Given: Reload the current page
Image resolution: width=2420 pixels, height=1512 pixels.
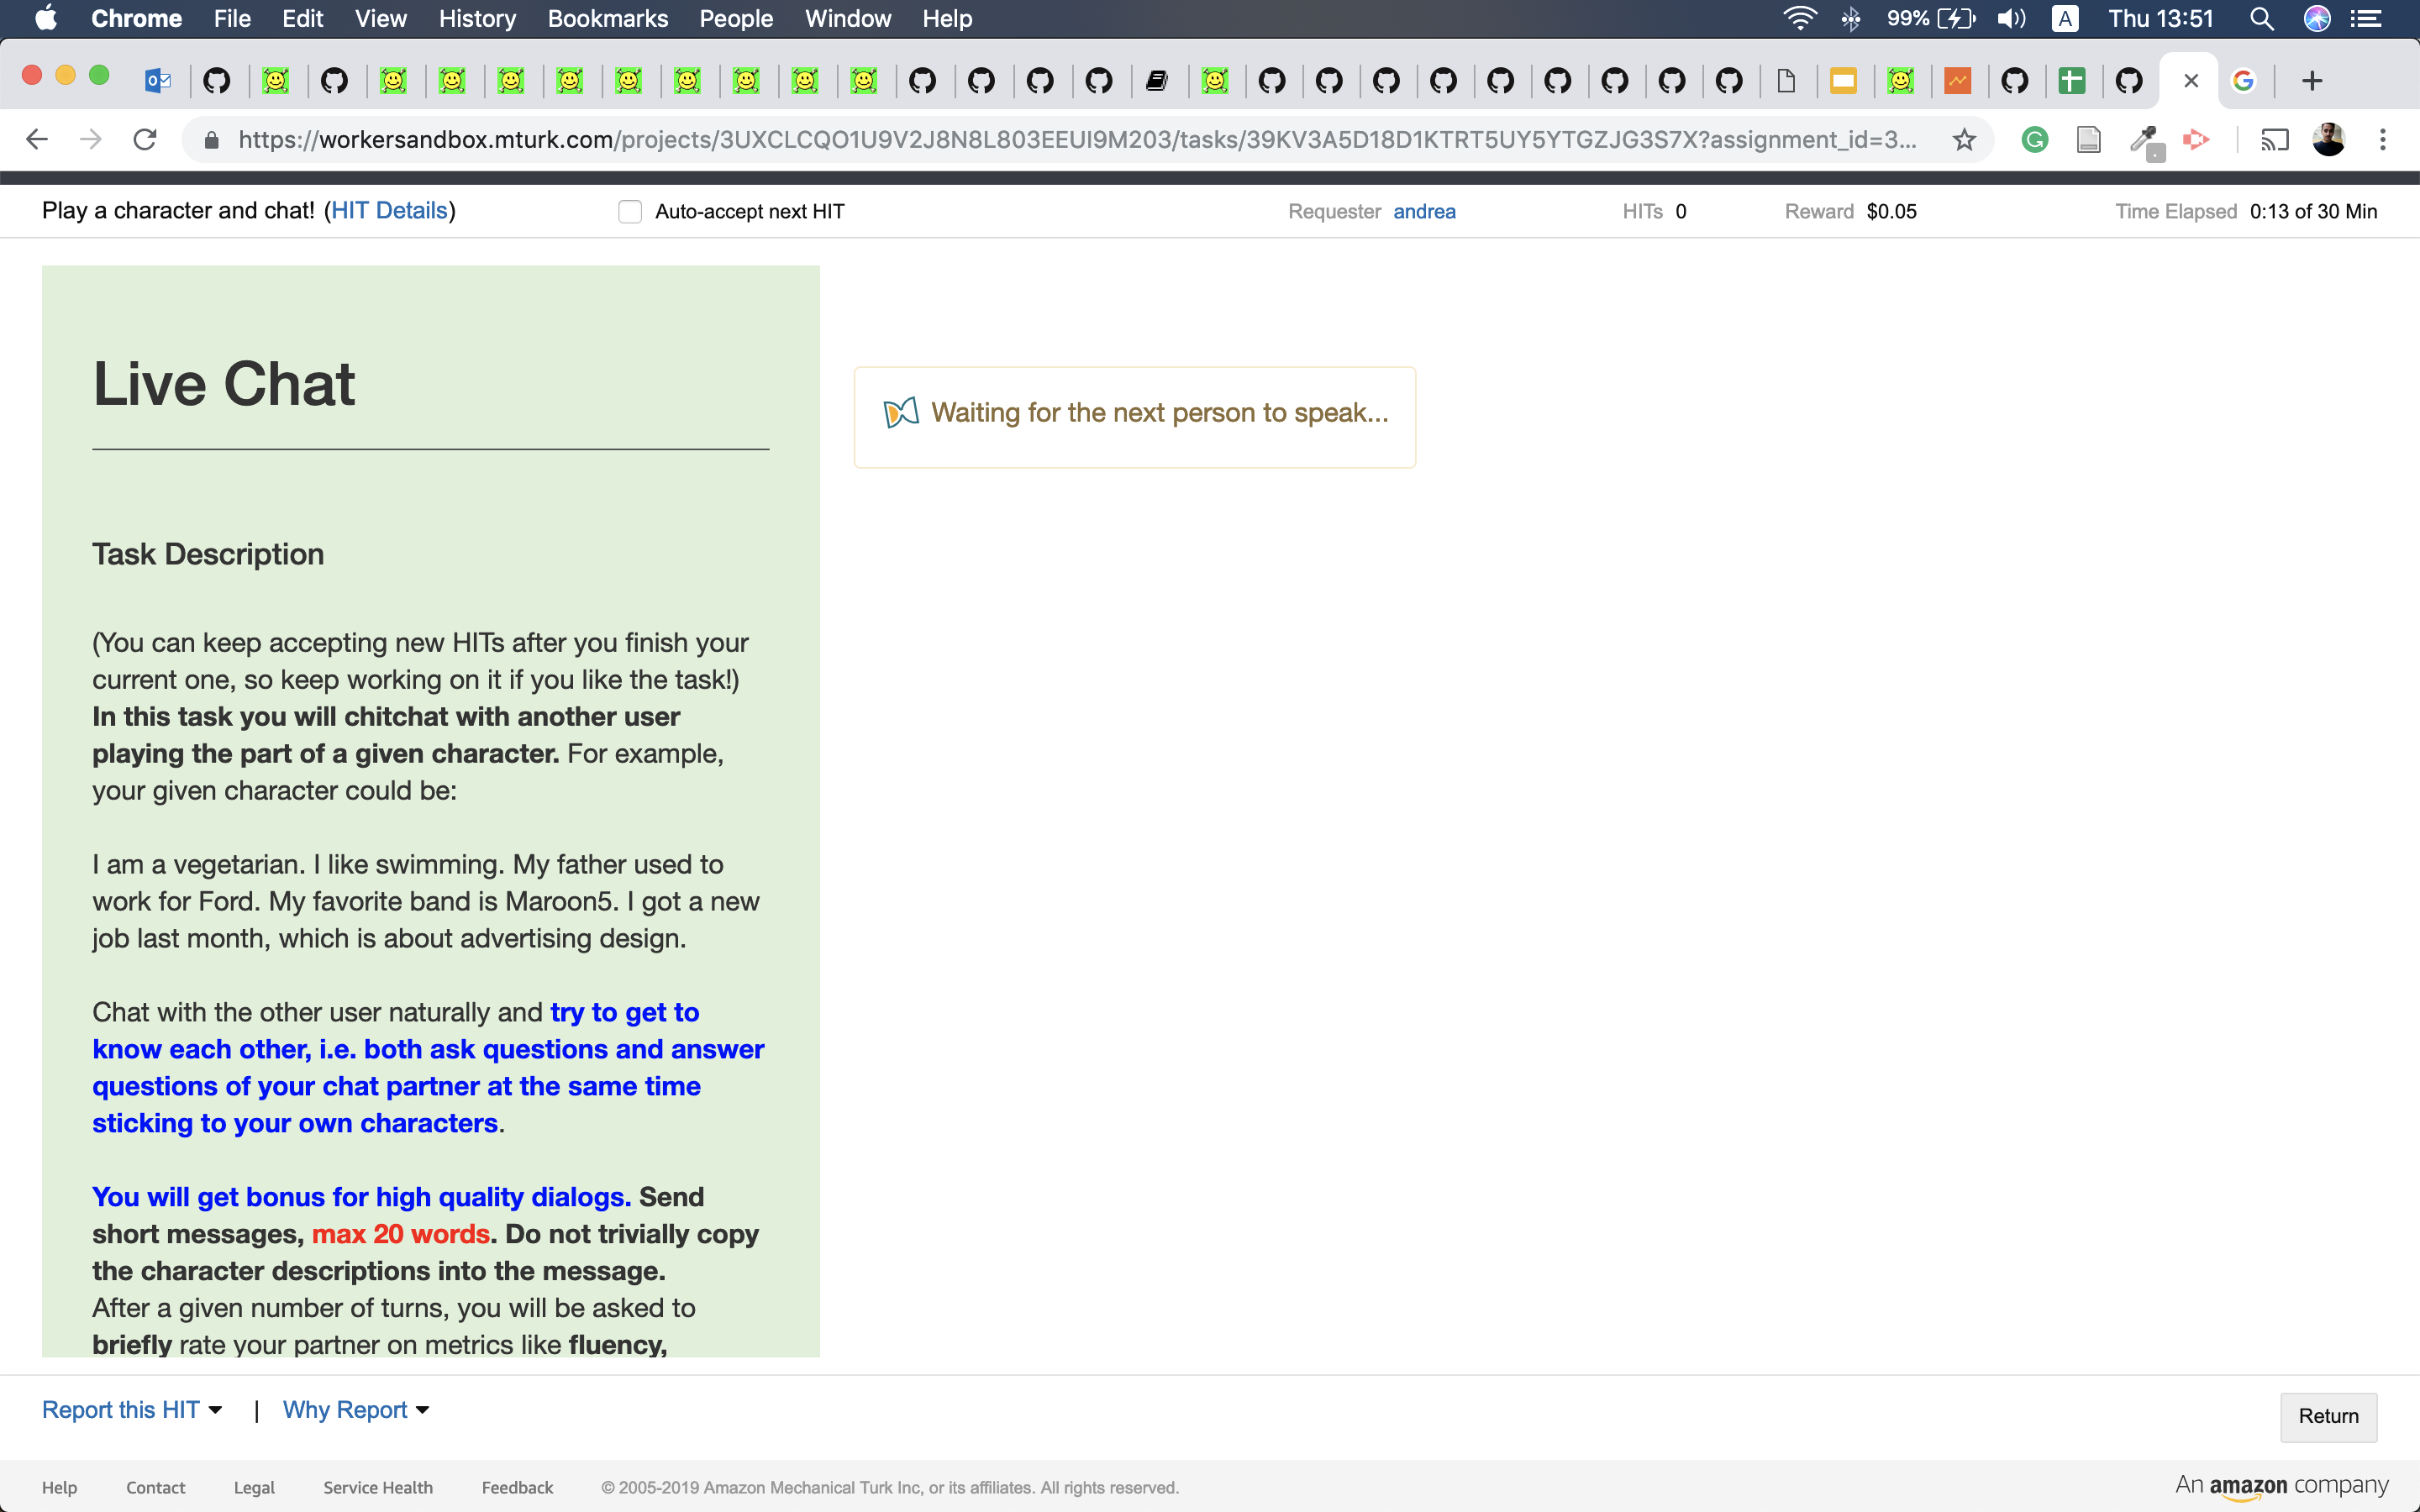Looking at the screenshot, I should click(x=144, y=140).
